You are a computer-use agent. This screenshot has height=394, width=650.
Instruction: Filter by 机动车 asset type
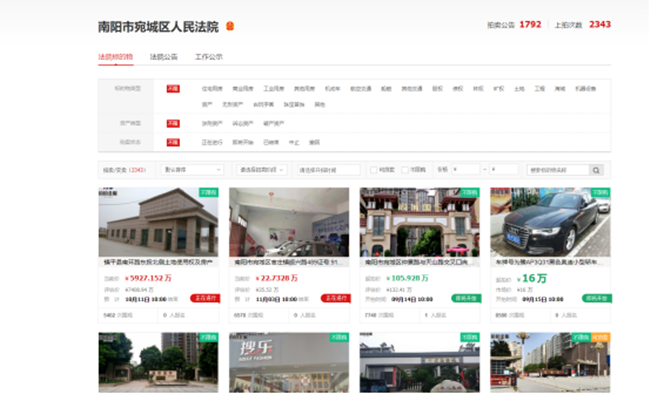[332, 89]
